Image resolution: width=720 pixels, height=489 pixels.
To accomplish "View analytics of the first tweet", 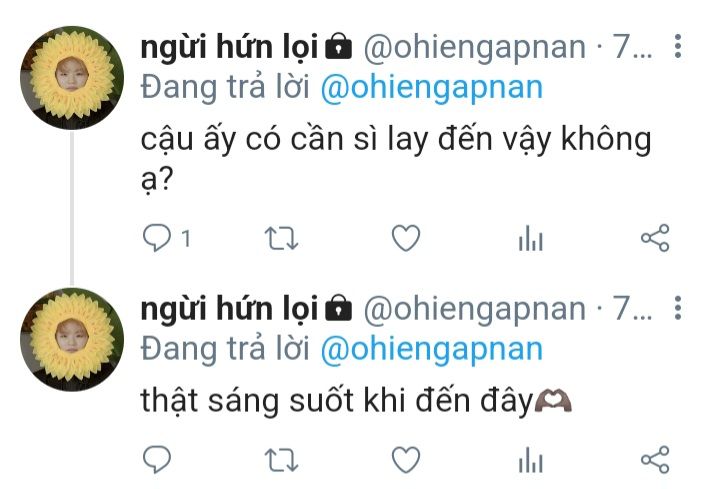I will [x=530, y=238].
